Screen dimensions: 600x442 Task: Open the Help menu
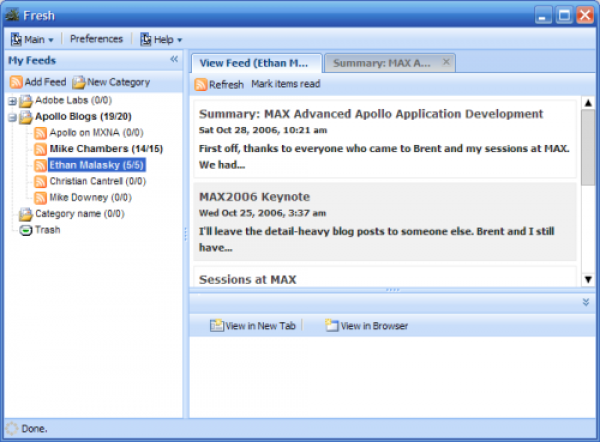click(x=161, y=39)
